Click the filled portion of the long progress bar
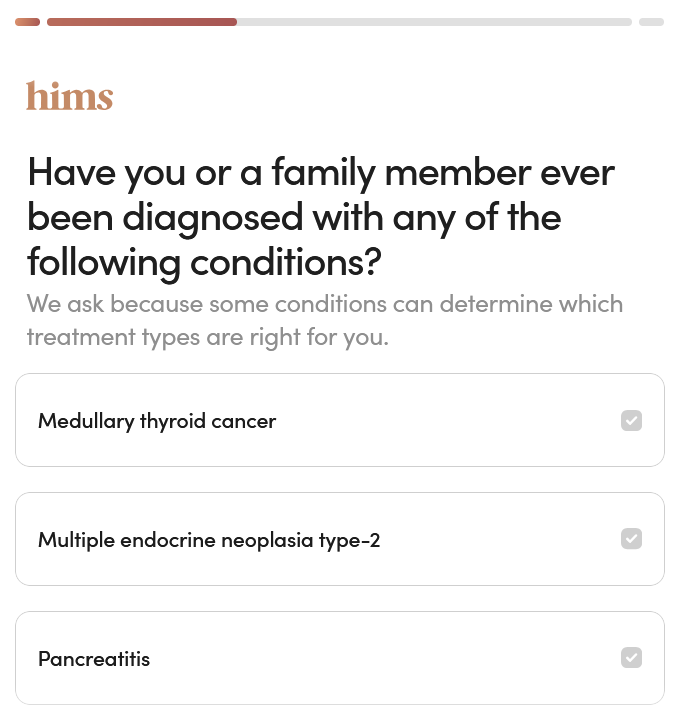This screenshot has height=718, width=688. point(141,22)
